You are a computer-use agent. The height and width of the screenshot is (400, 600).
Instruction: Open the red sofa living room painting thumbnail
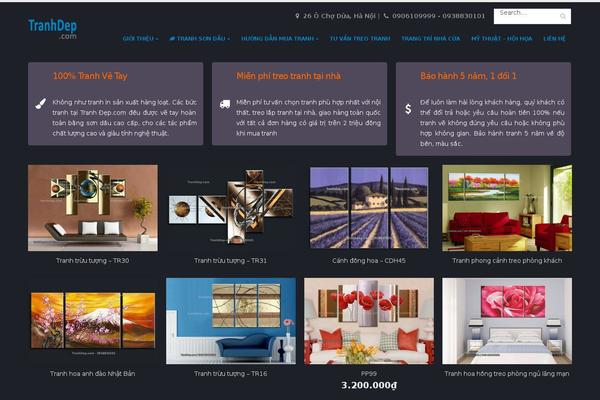pyautogui.click(x=507, y=208)
